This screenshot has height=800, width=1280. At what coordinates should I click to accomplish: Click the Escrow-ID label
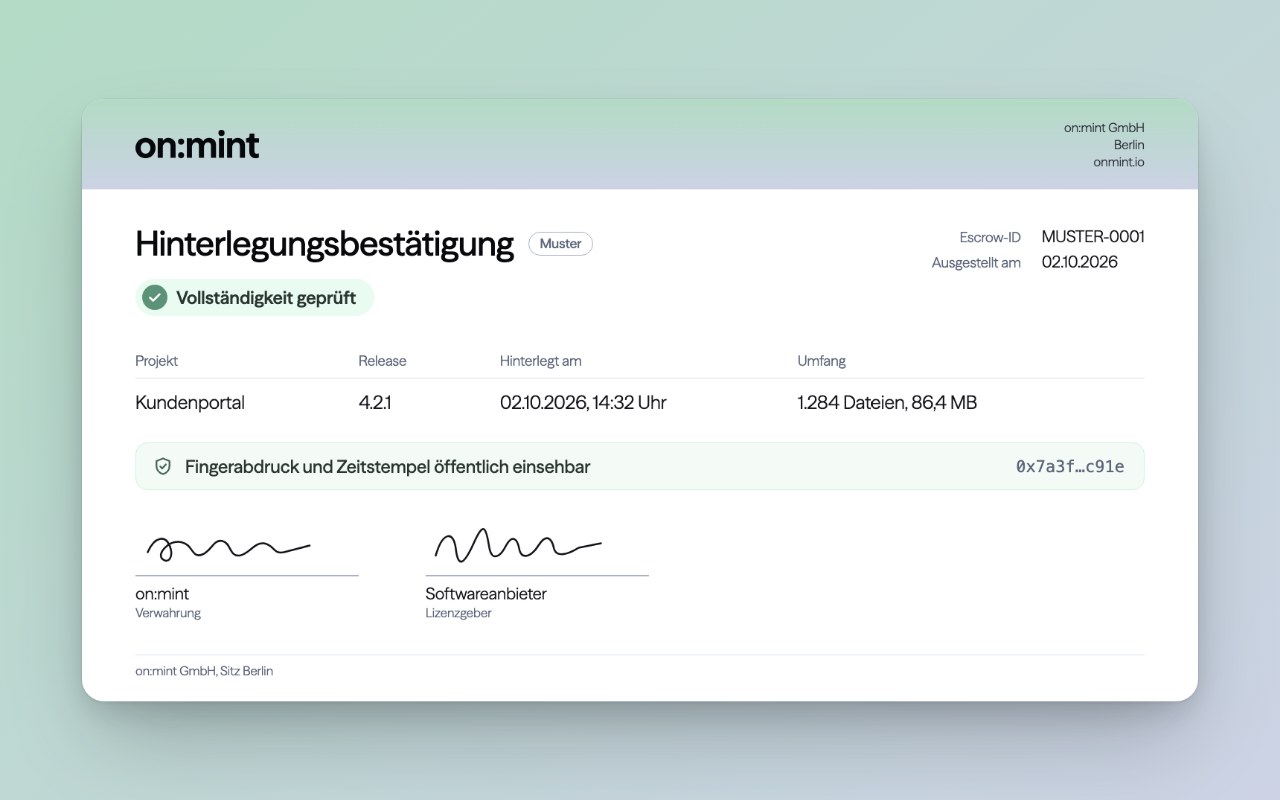[990, 238]
